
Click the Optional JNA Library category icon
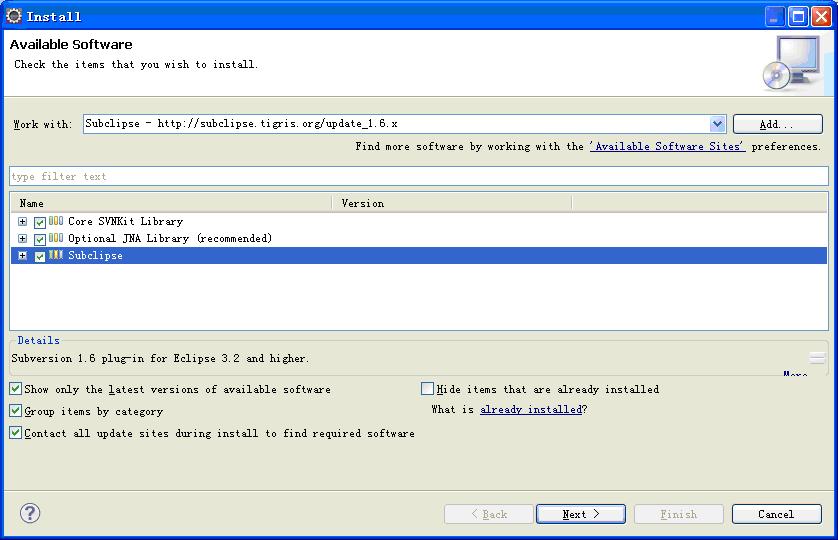coord(56,238)
